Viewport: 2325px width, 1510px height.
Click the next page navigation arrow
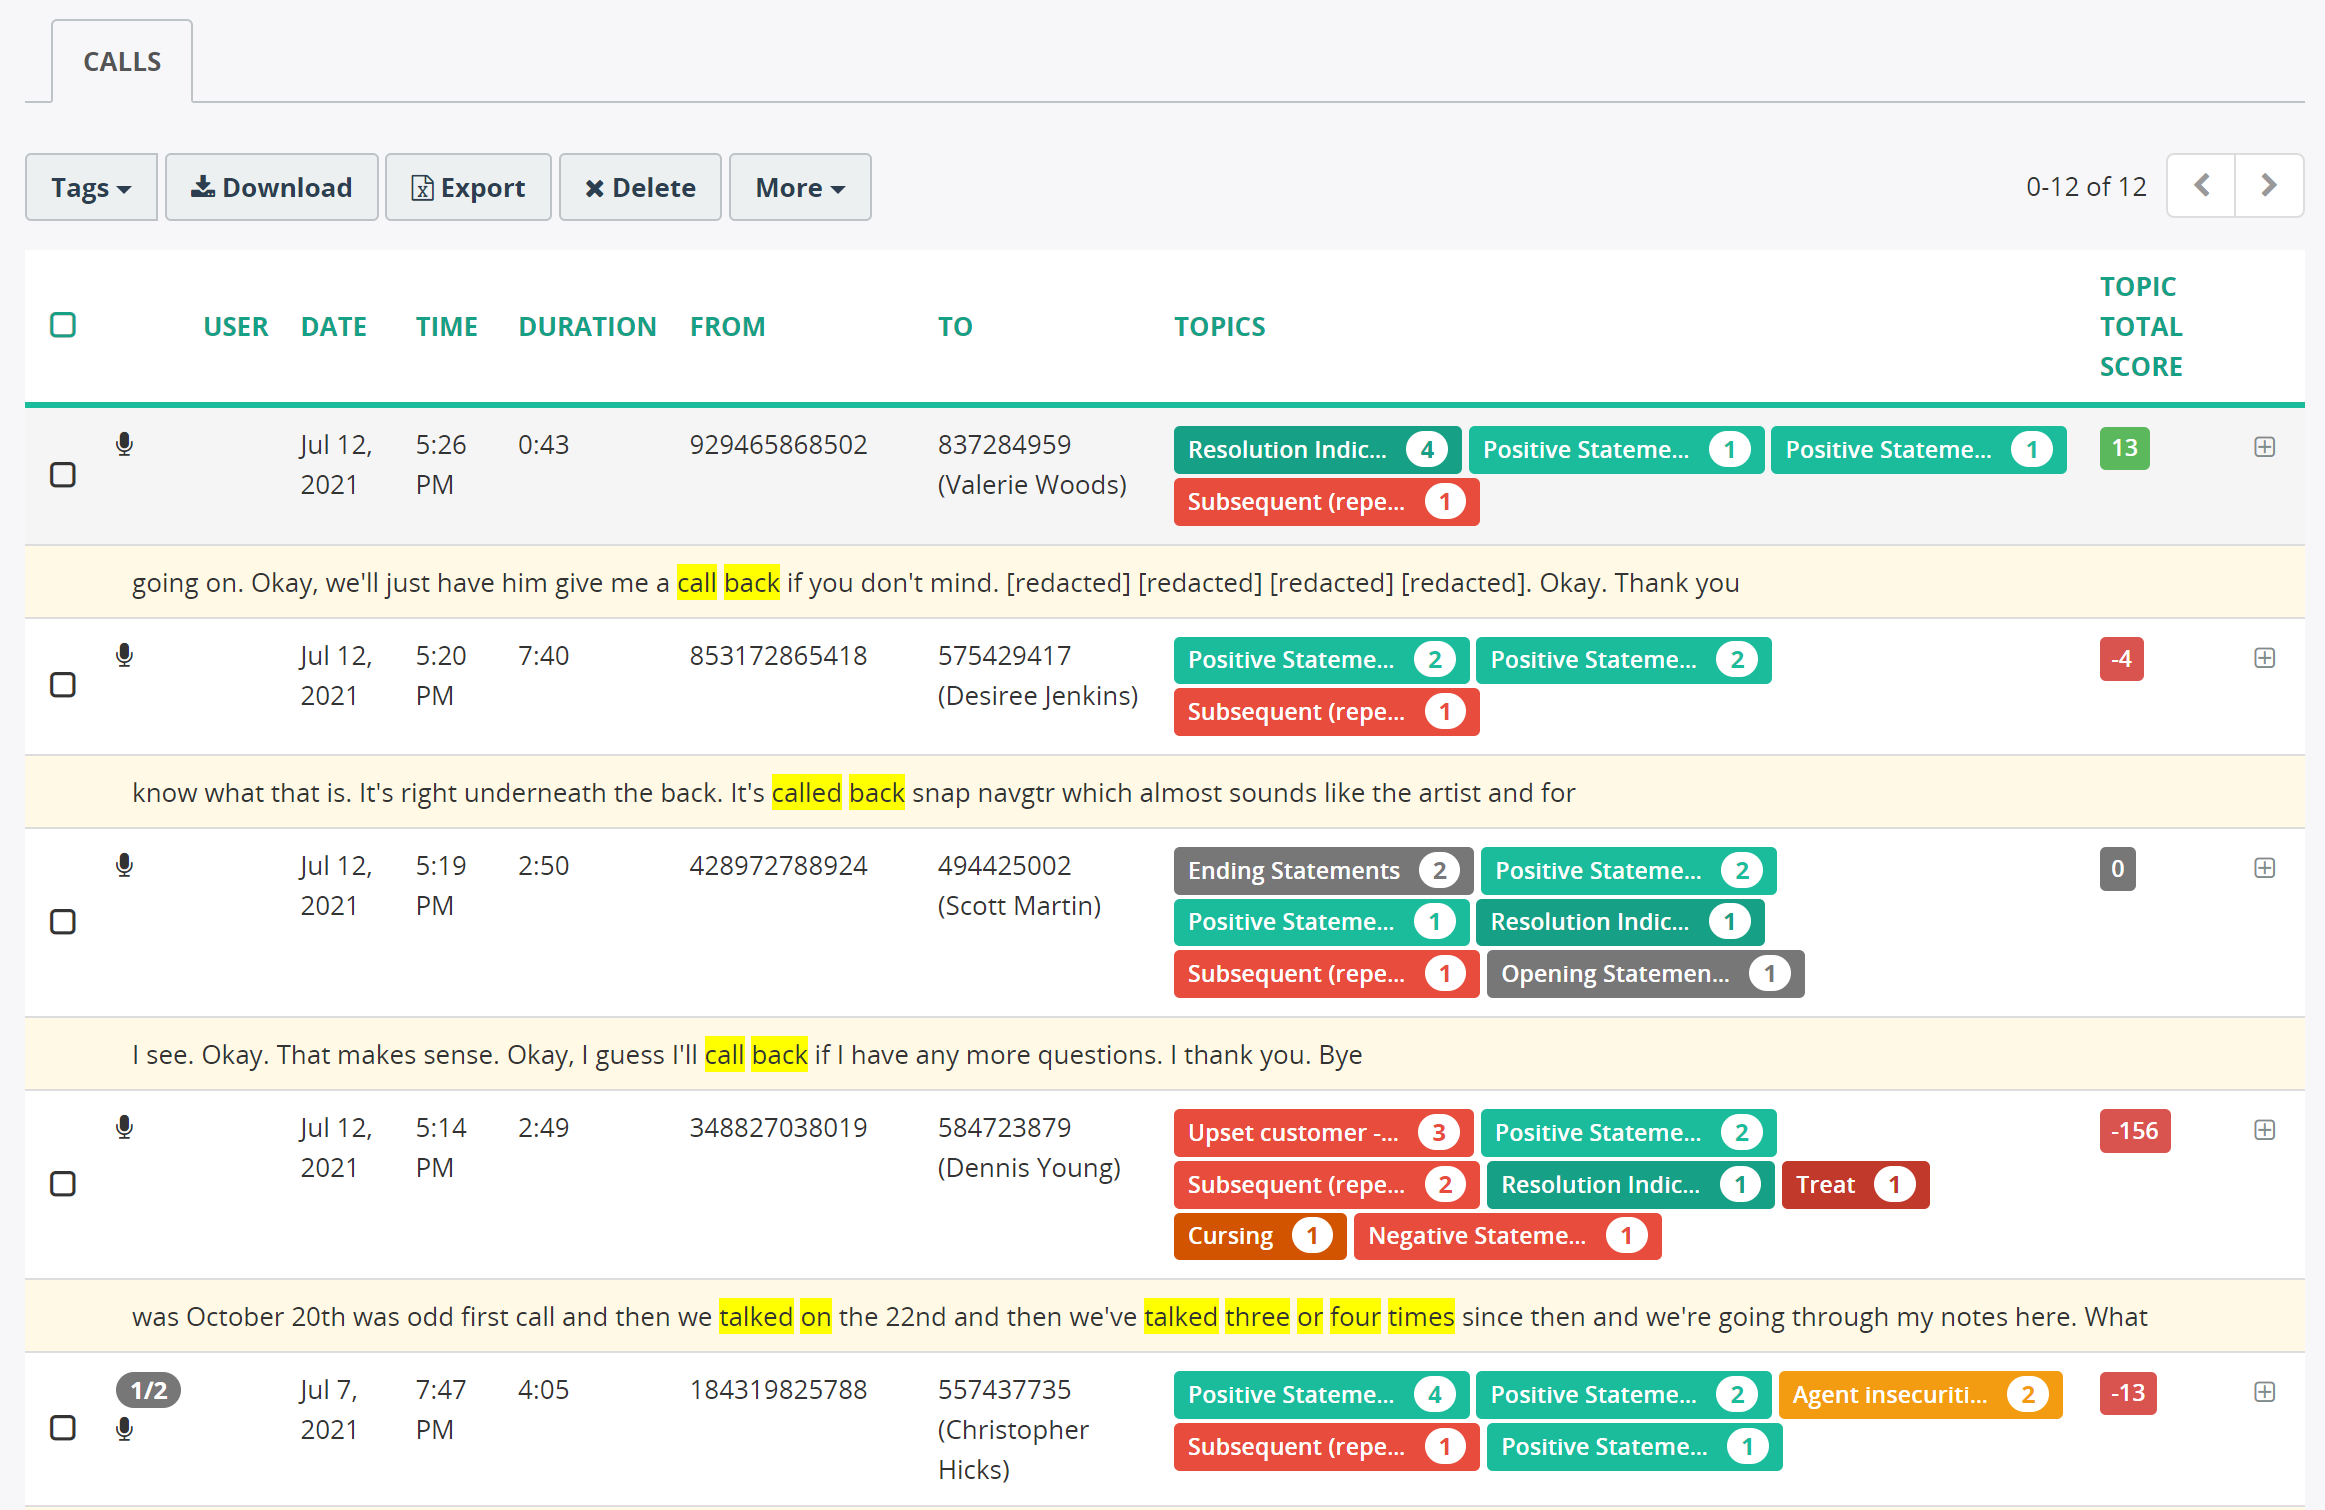(2269, 186)
